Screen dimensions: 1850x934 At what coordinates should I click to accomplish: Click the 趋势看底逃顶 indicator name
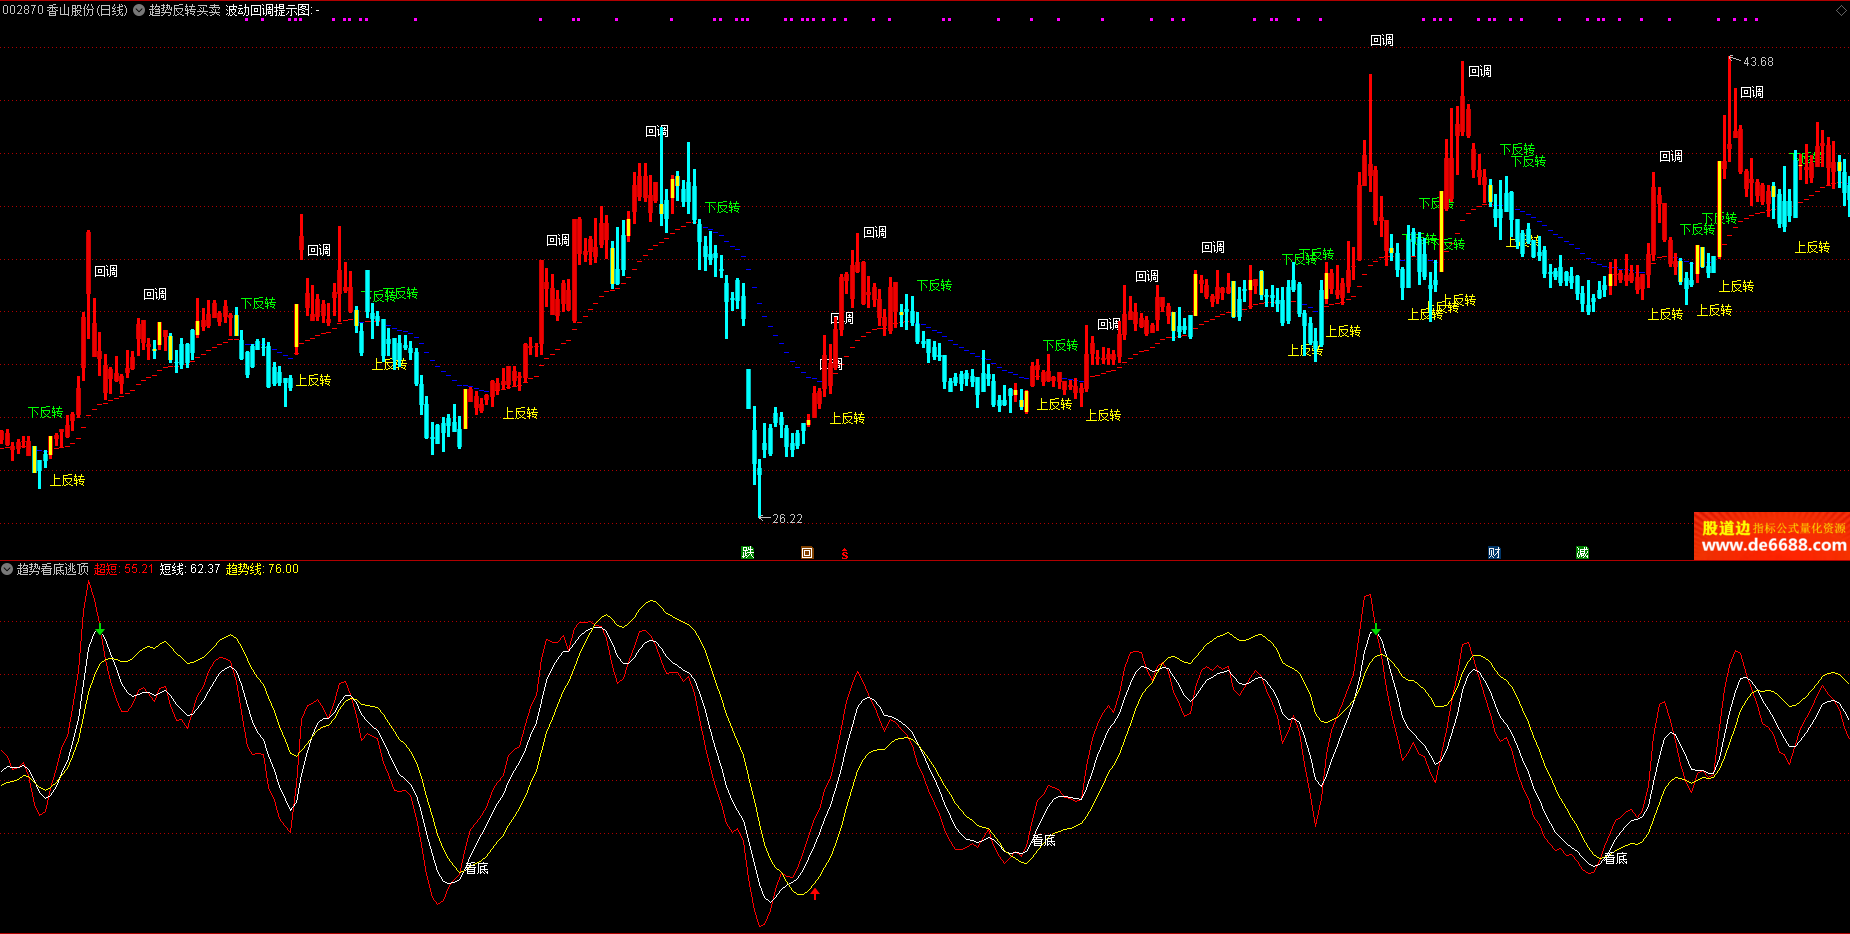[x=53, y=569]
